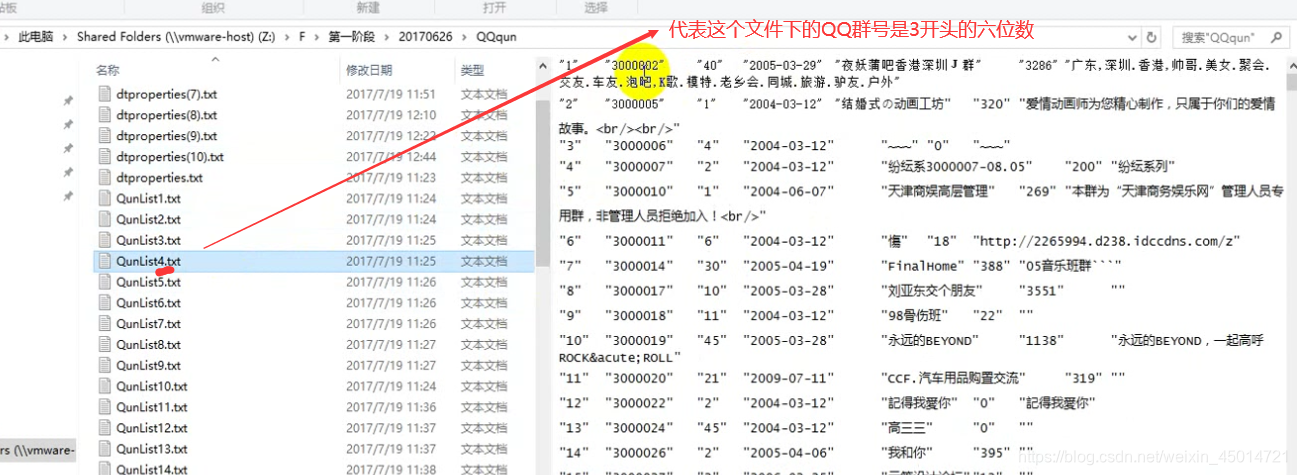Click the magnifier icon in the search box
Screen dimensions: 1297x475
tap(1277, 37)
